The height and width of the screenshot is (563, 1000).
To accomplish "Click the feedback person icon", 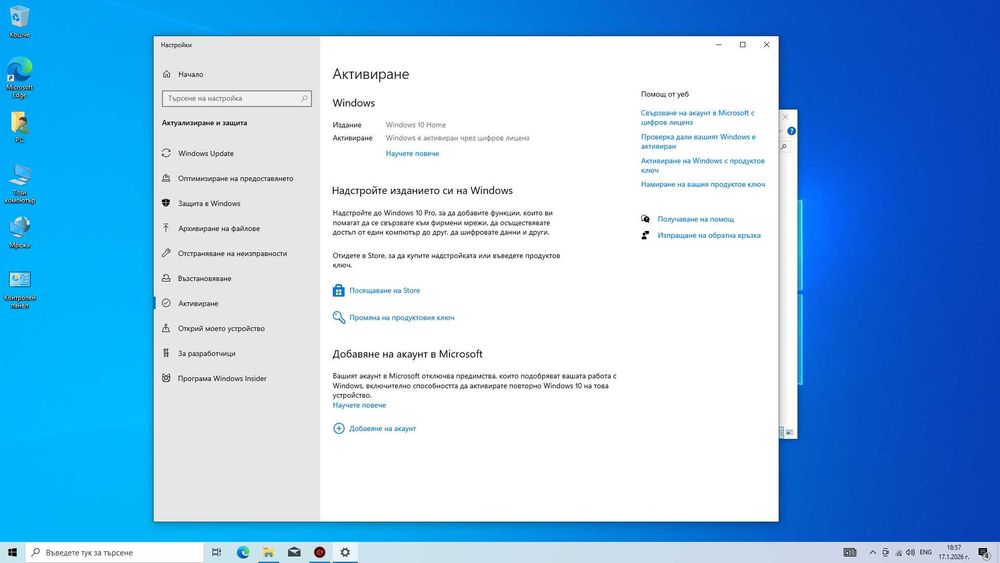I will 645,235.
